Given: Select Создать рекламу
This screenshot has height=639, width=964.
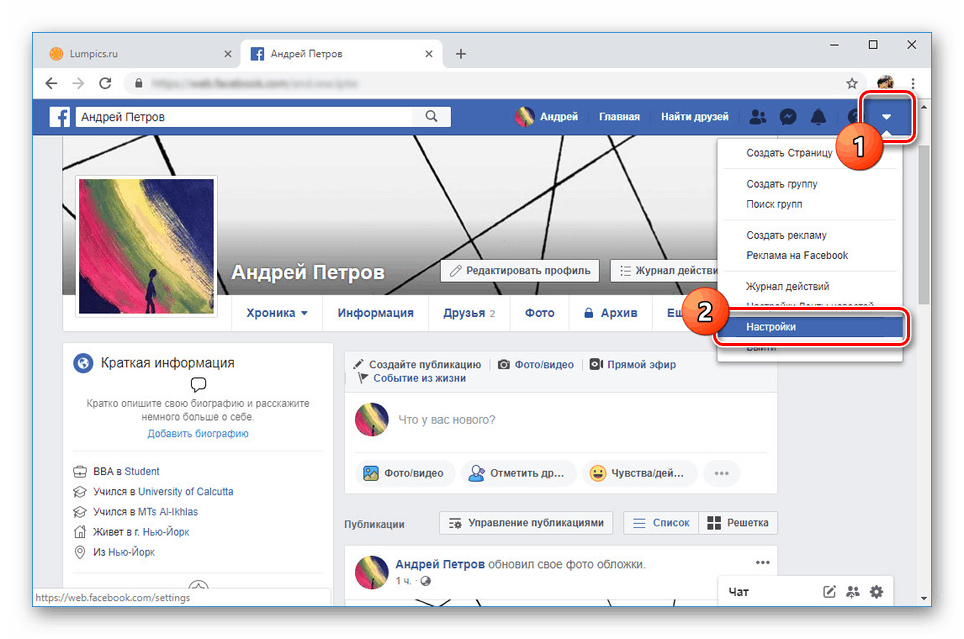Looking at the screenshot, I should 786,236.
